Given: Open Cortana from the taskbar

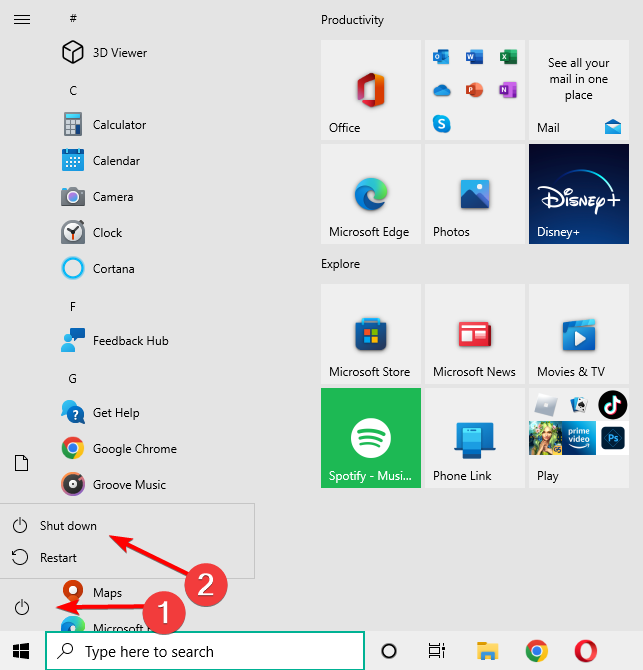Looking at the screenshot, I should pyautogui.click(x=389, y=651).
